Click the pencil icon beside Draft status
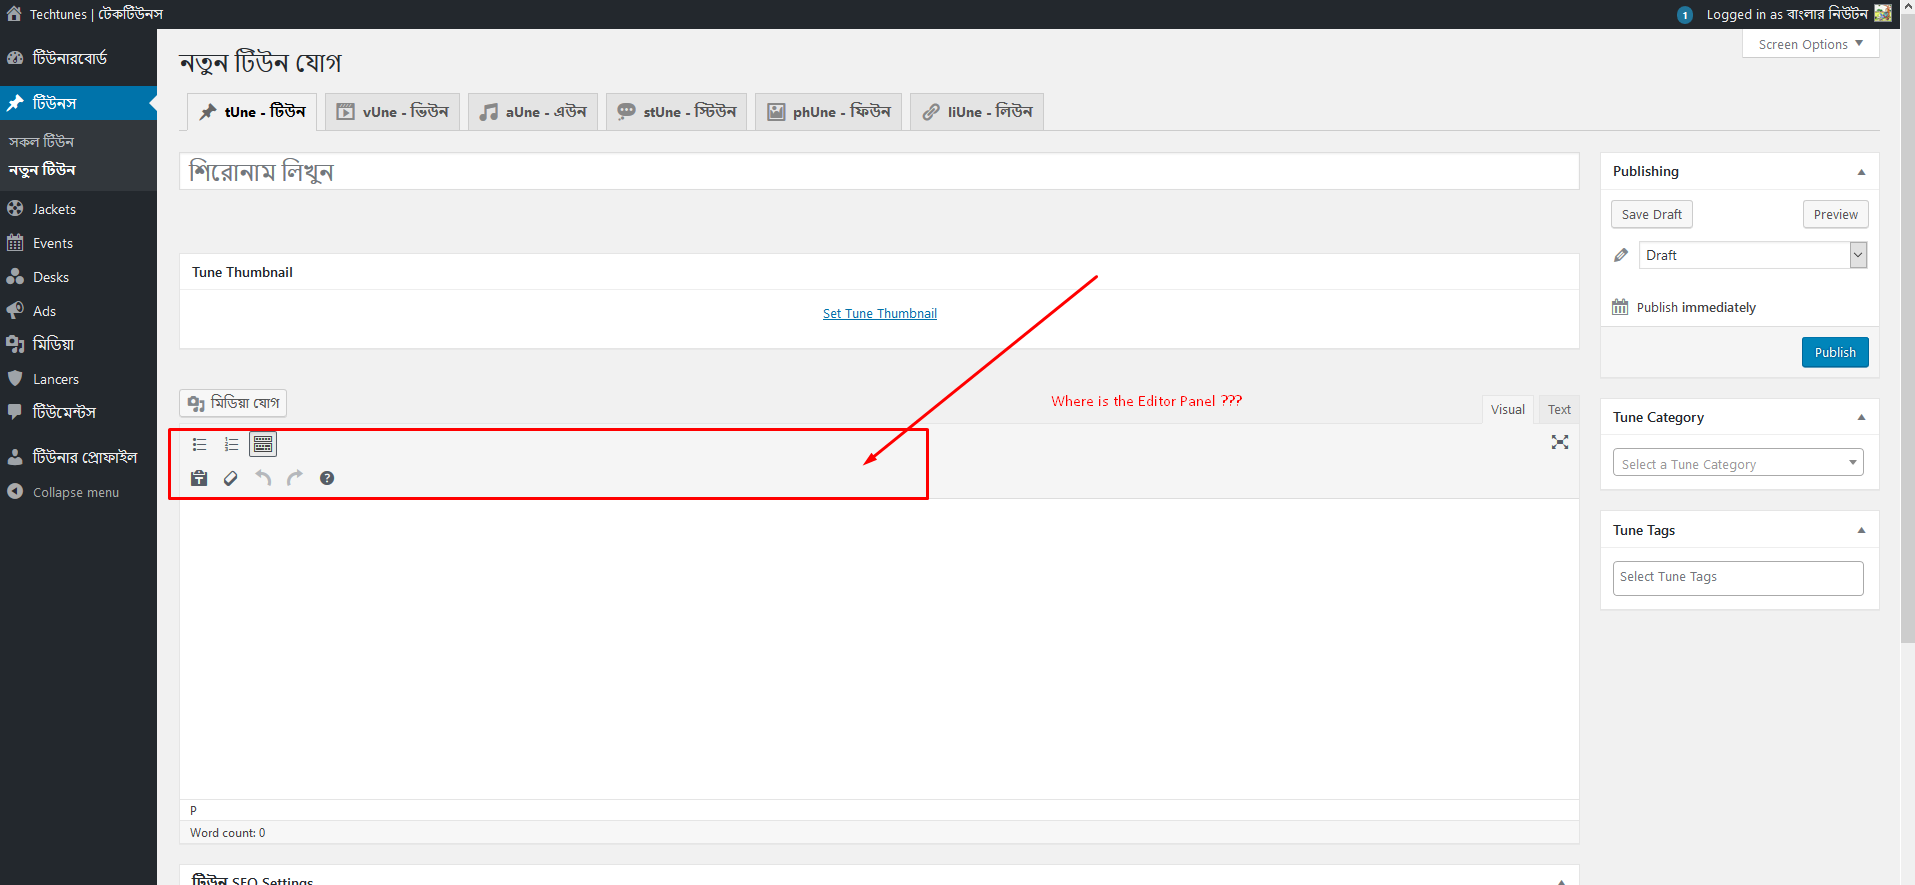 click(1621, 255)
